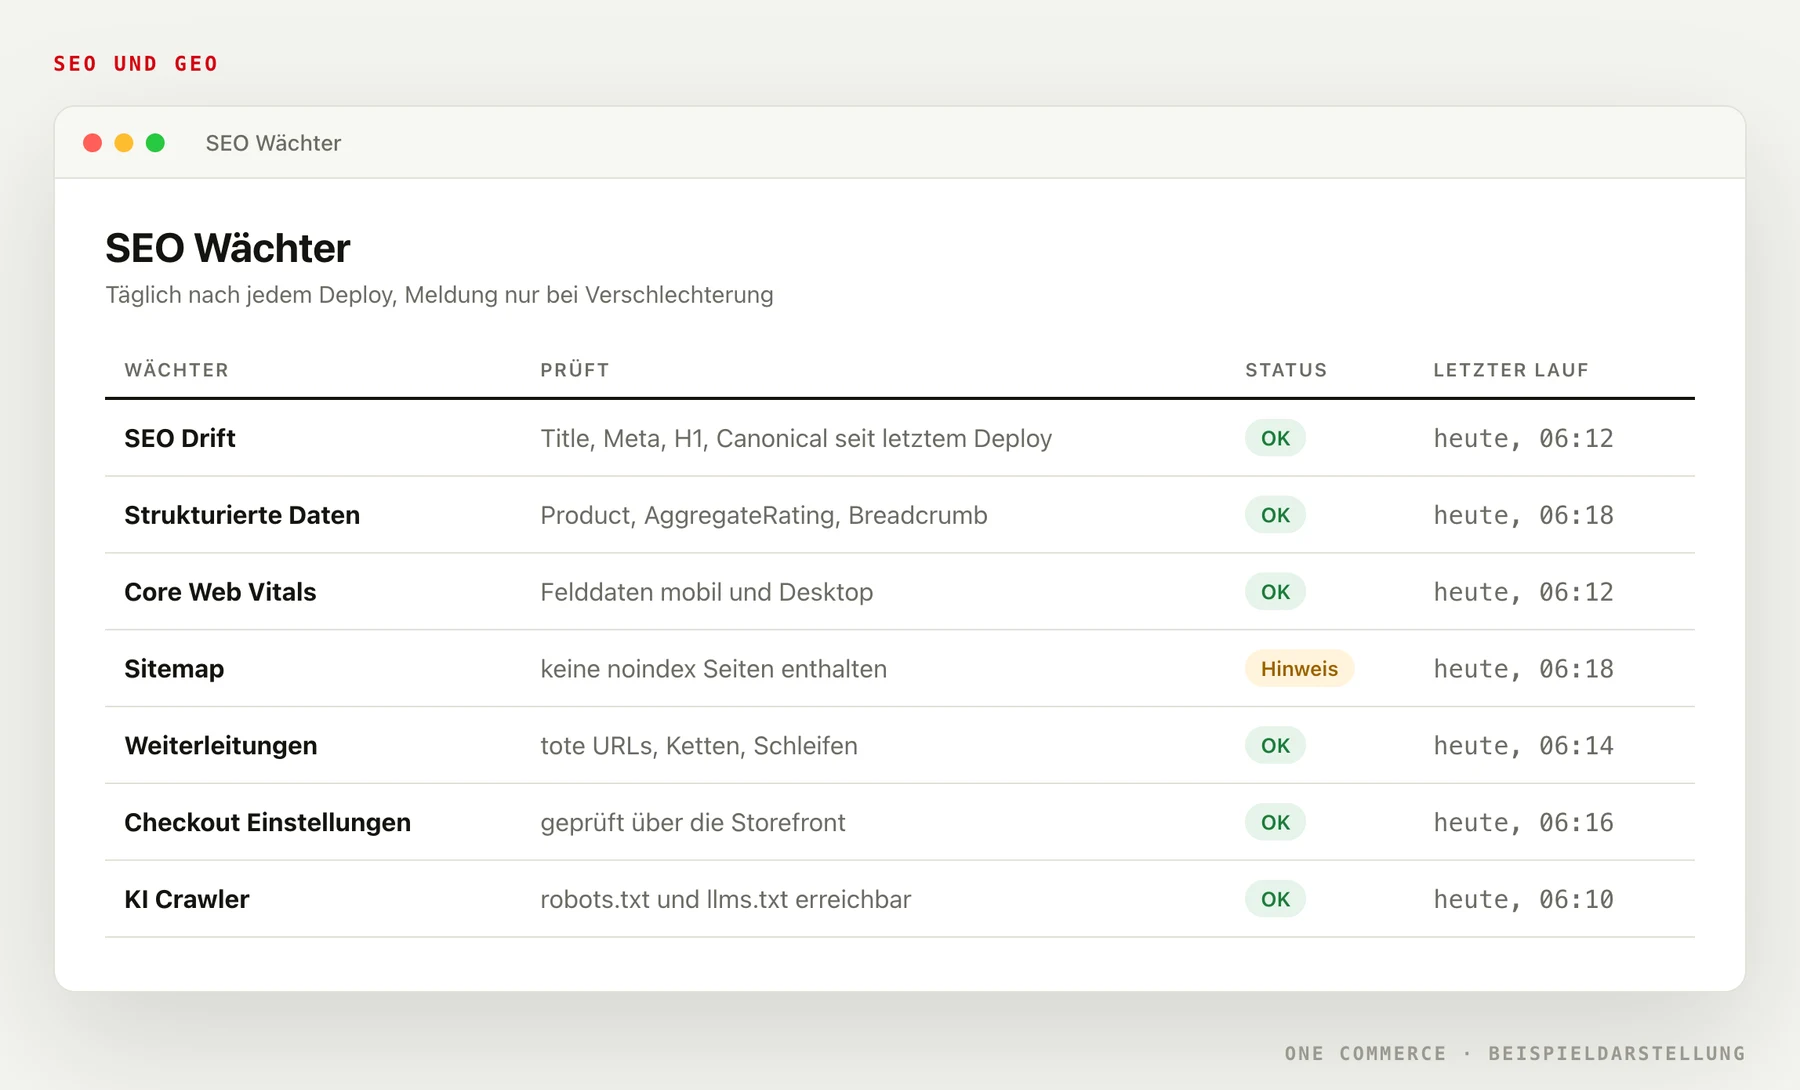Click last run time 06:14 of Weiterleitungen

[1524, 746]
